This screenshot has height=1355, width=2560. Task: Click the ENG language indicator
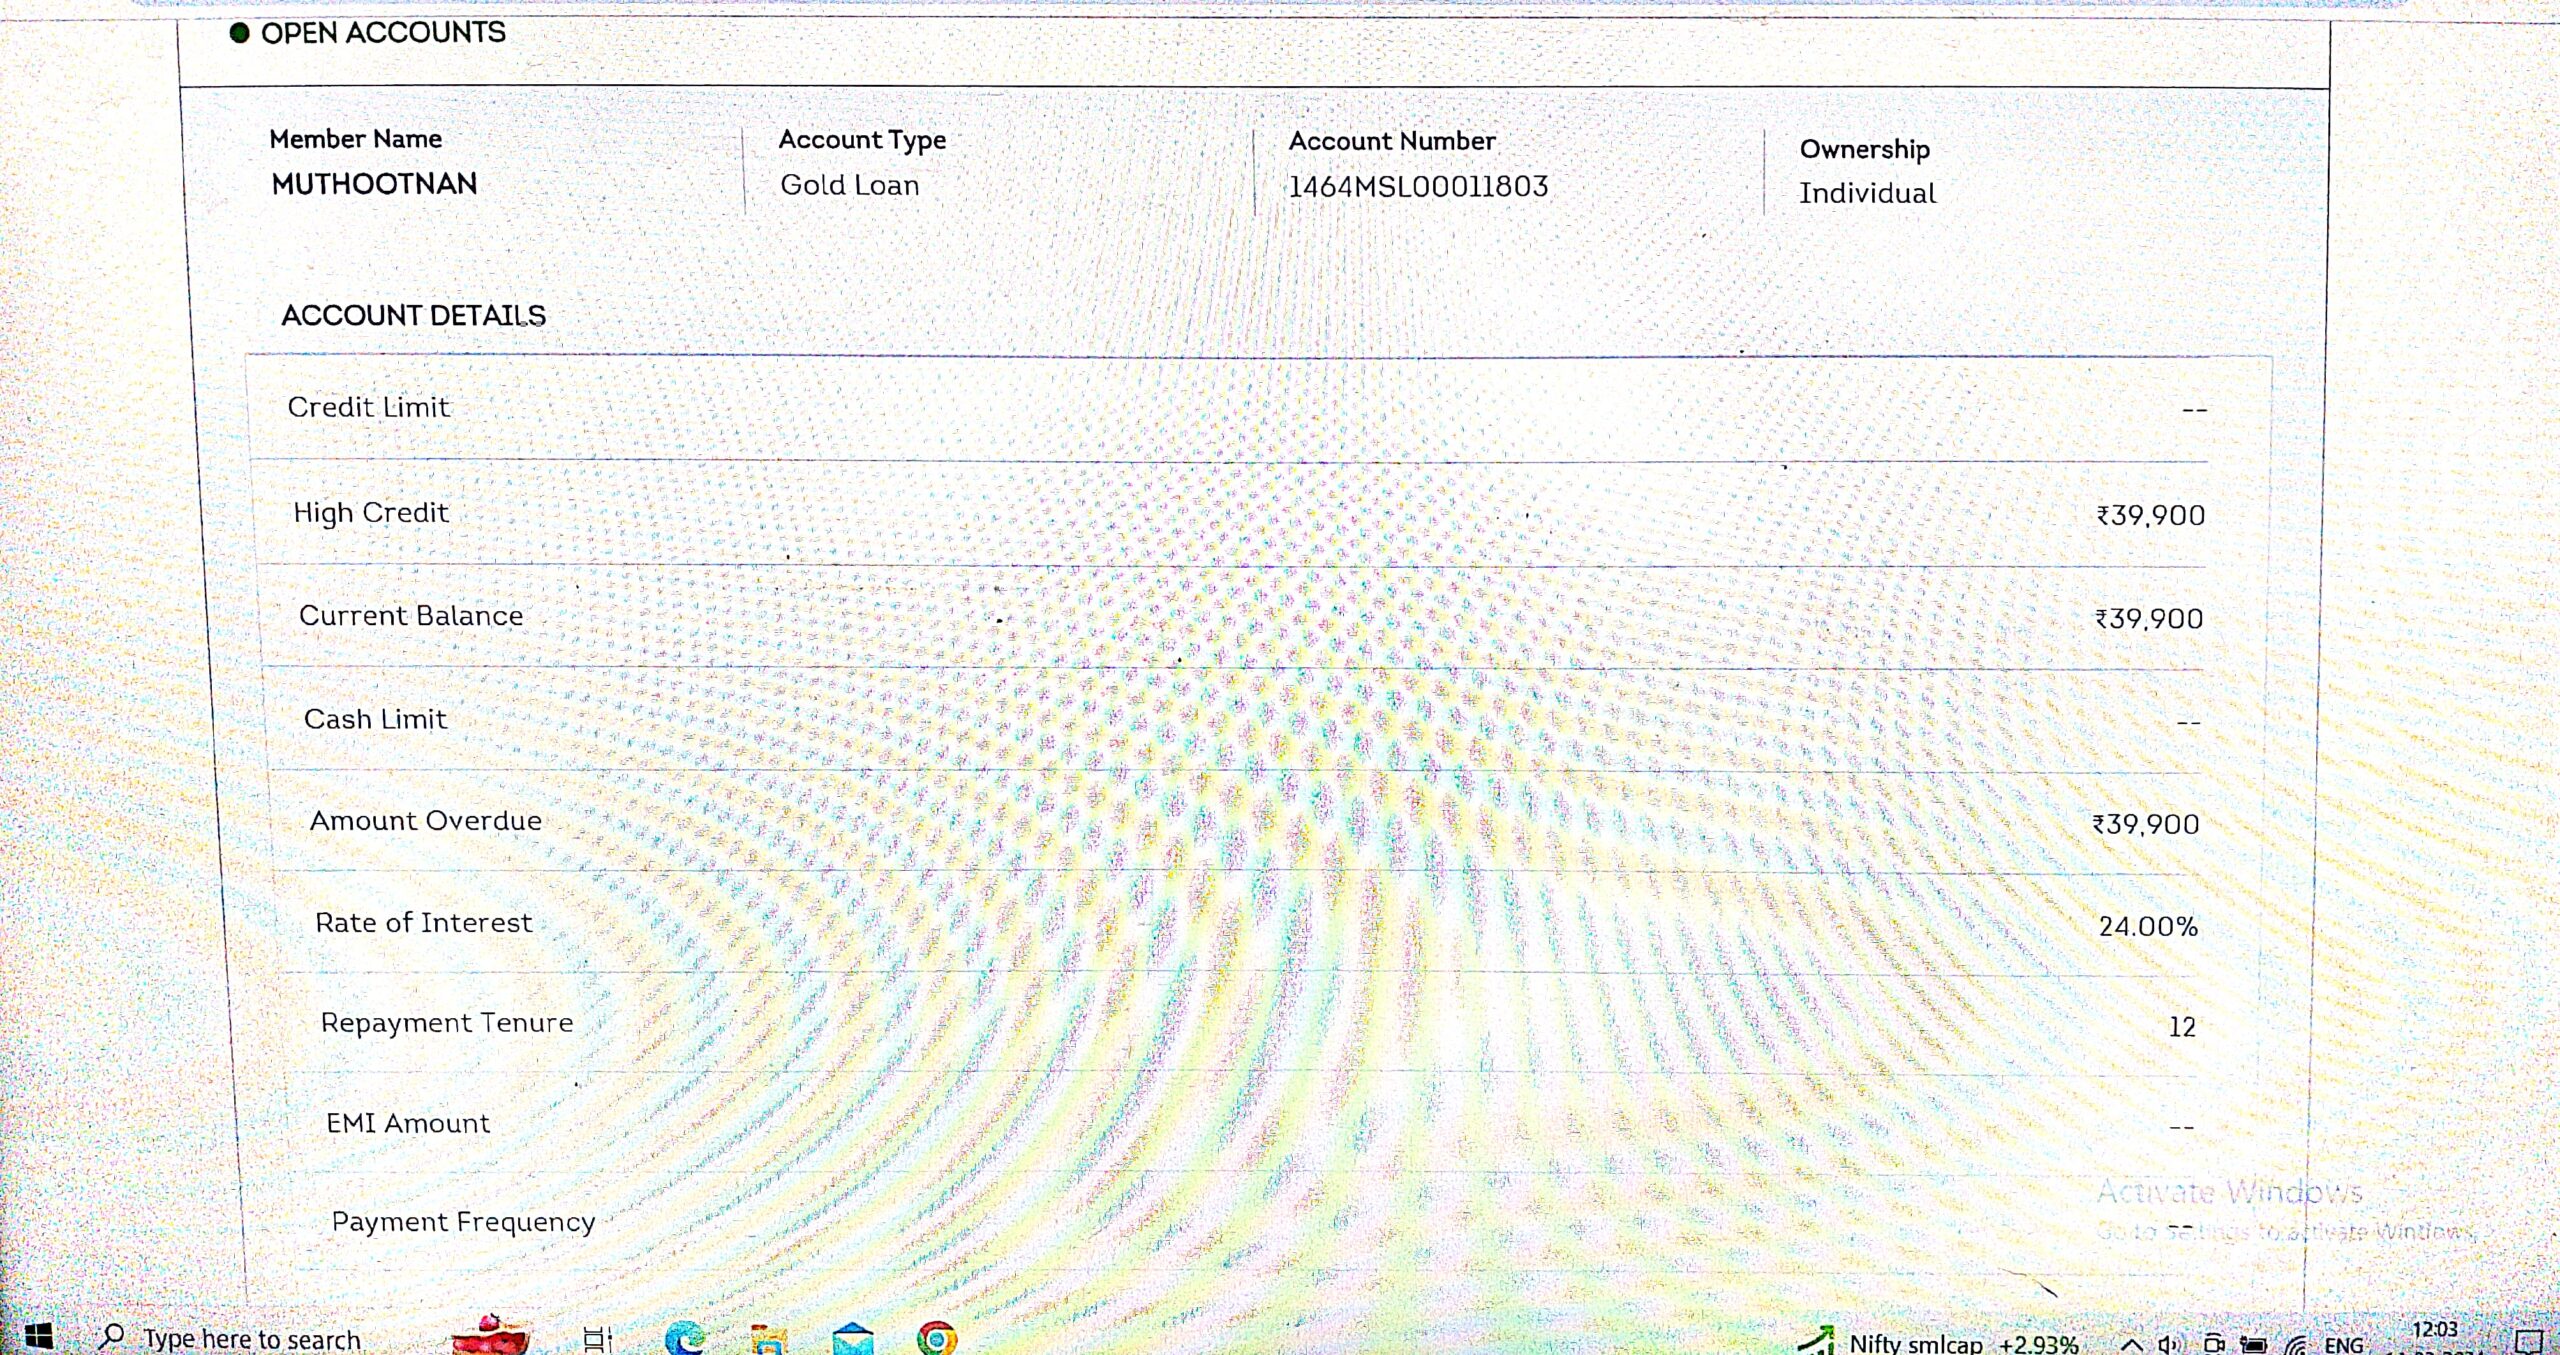2343,1345
